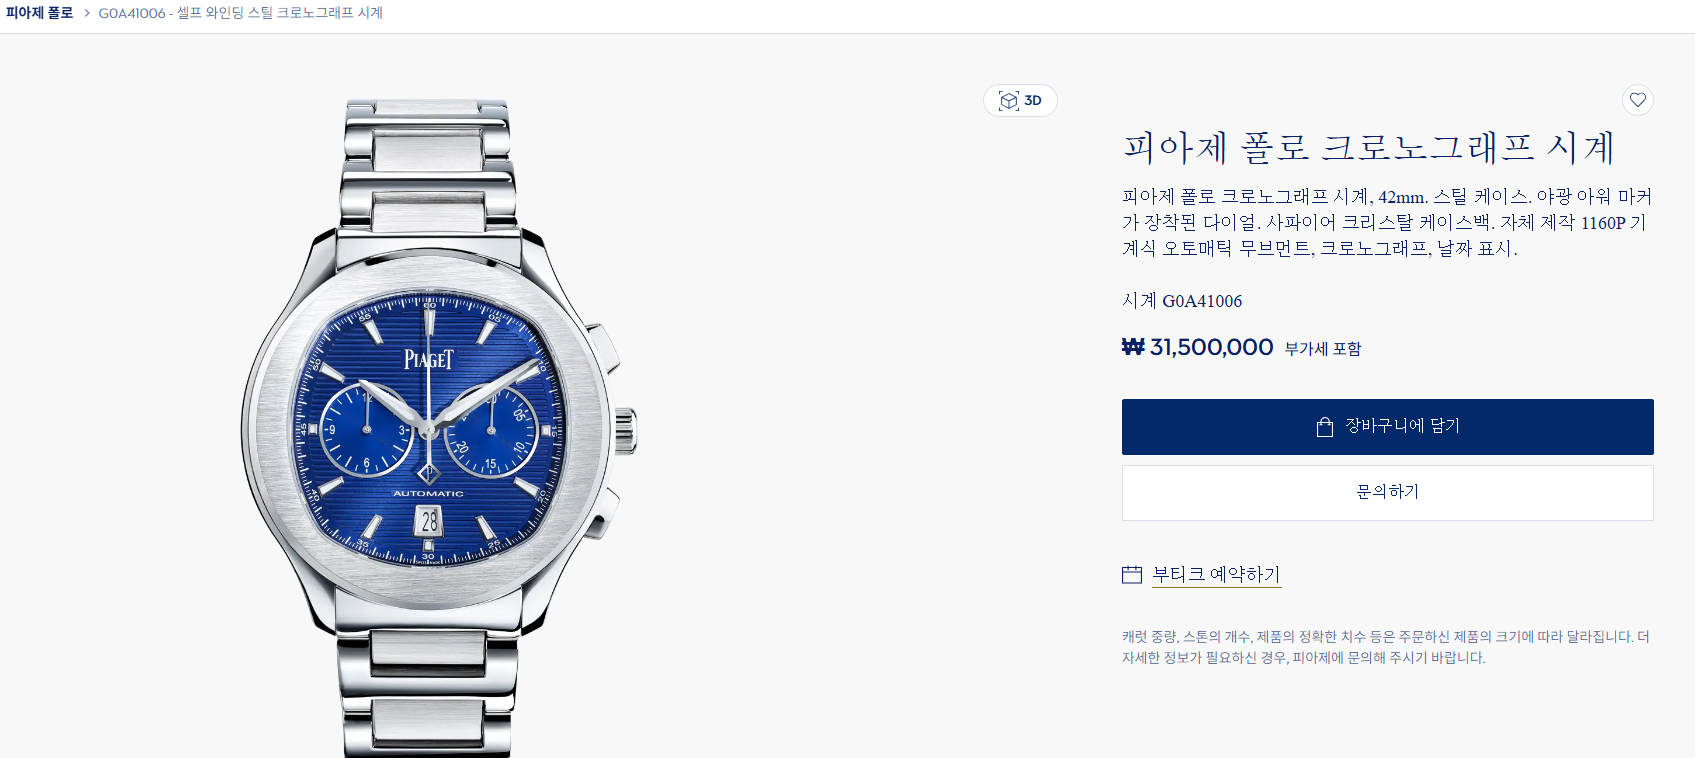Click the 31,500,000 price text
The image size is (1695, 758).
(x=1211, y=347)
